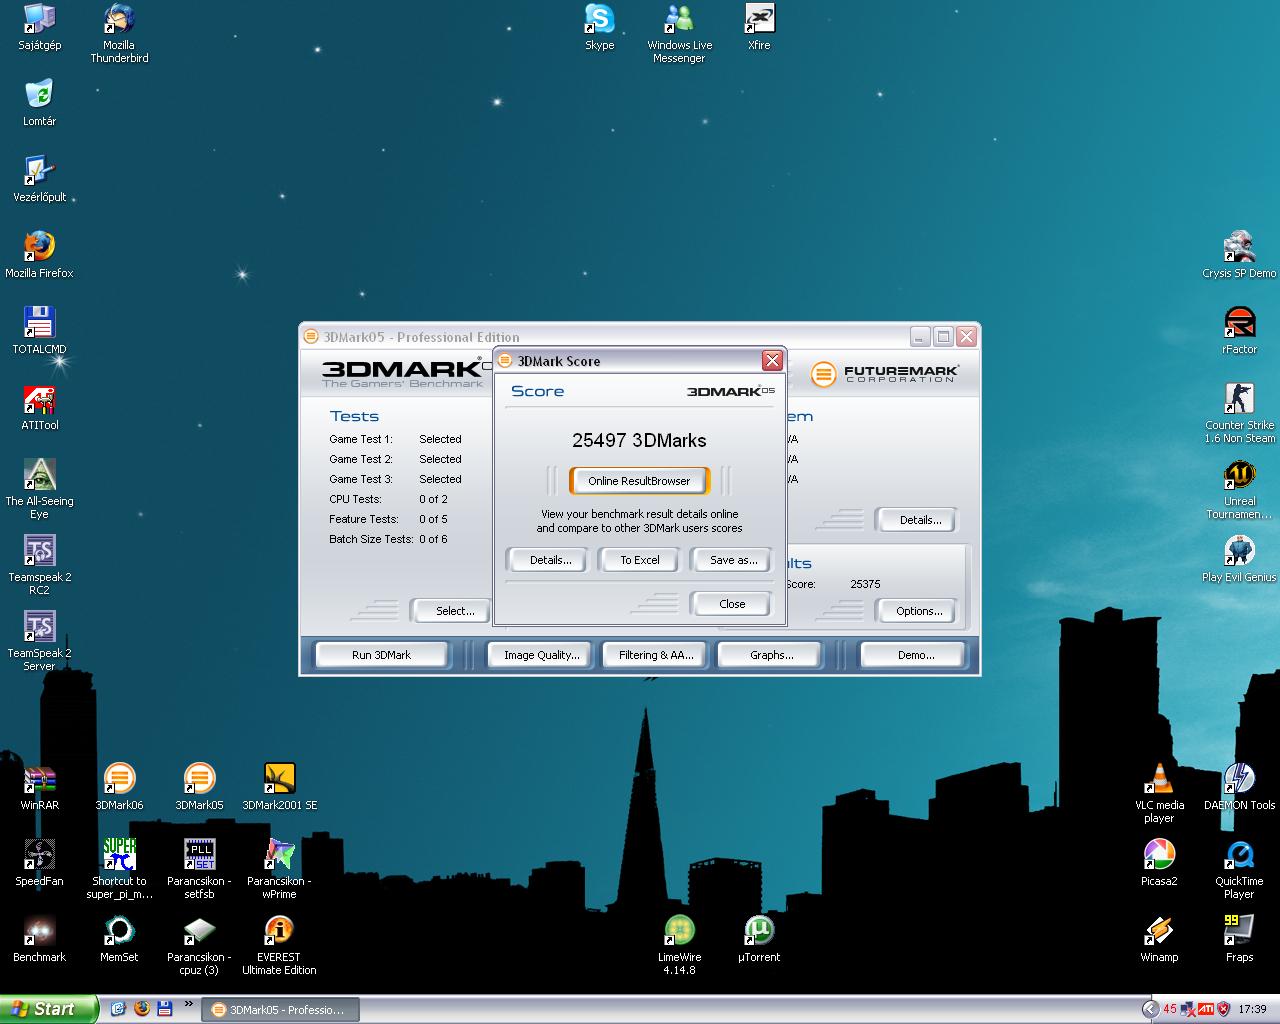Viewport: 1280px width, 1024px height.
Task: Open TeamSpeak 2 Server desktop icon
Action: click(39, 642)
